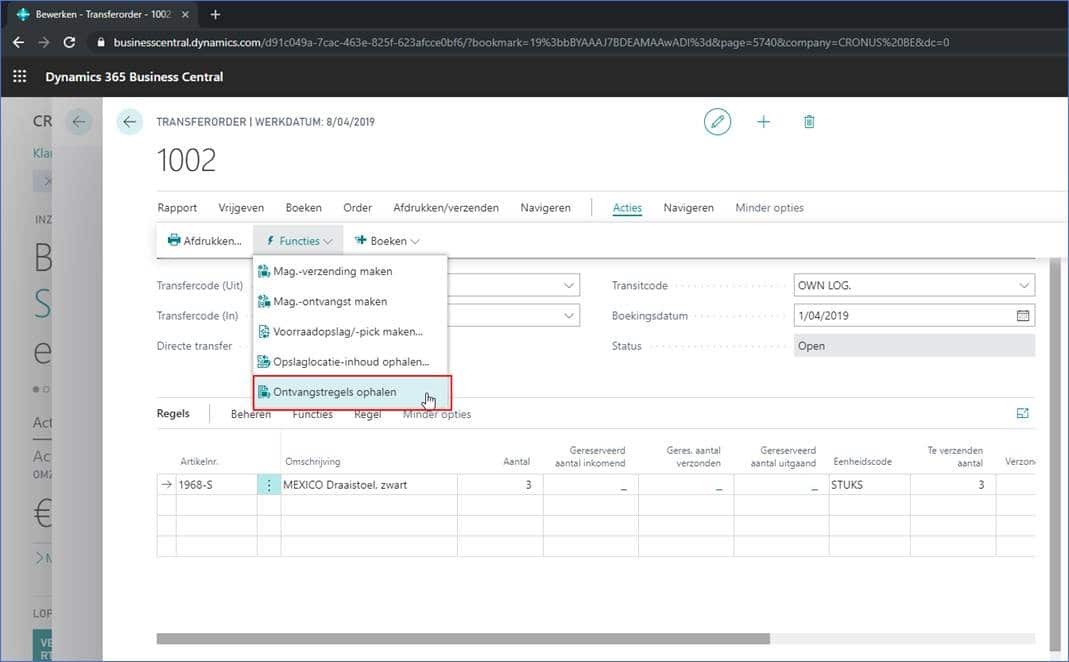Image resolution: width=1069 pixels, height=662 pixels.
Task: Open the Order menu
Action: (x=357, y=208)
